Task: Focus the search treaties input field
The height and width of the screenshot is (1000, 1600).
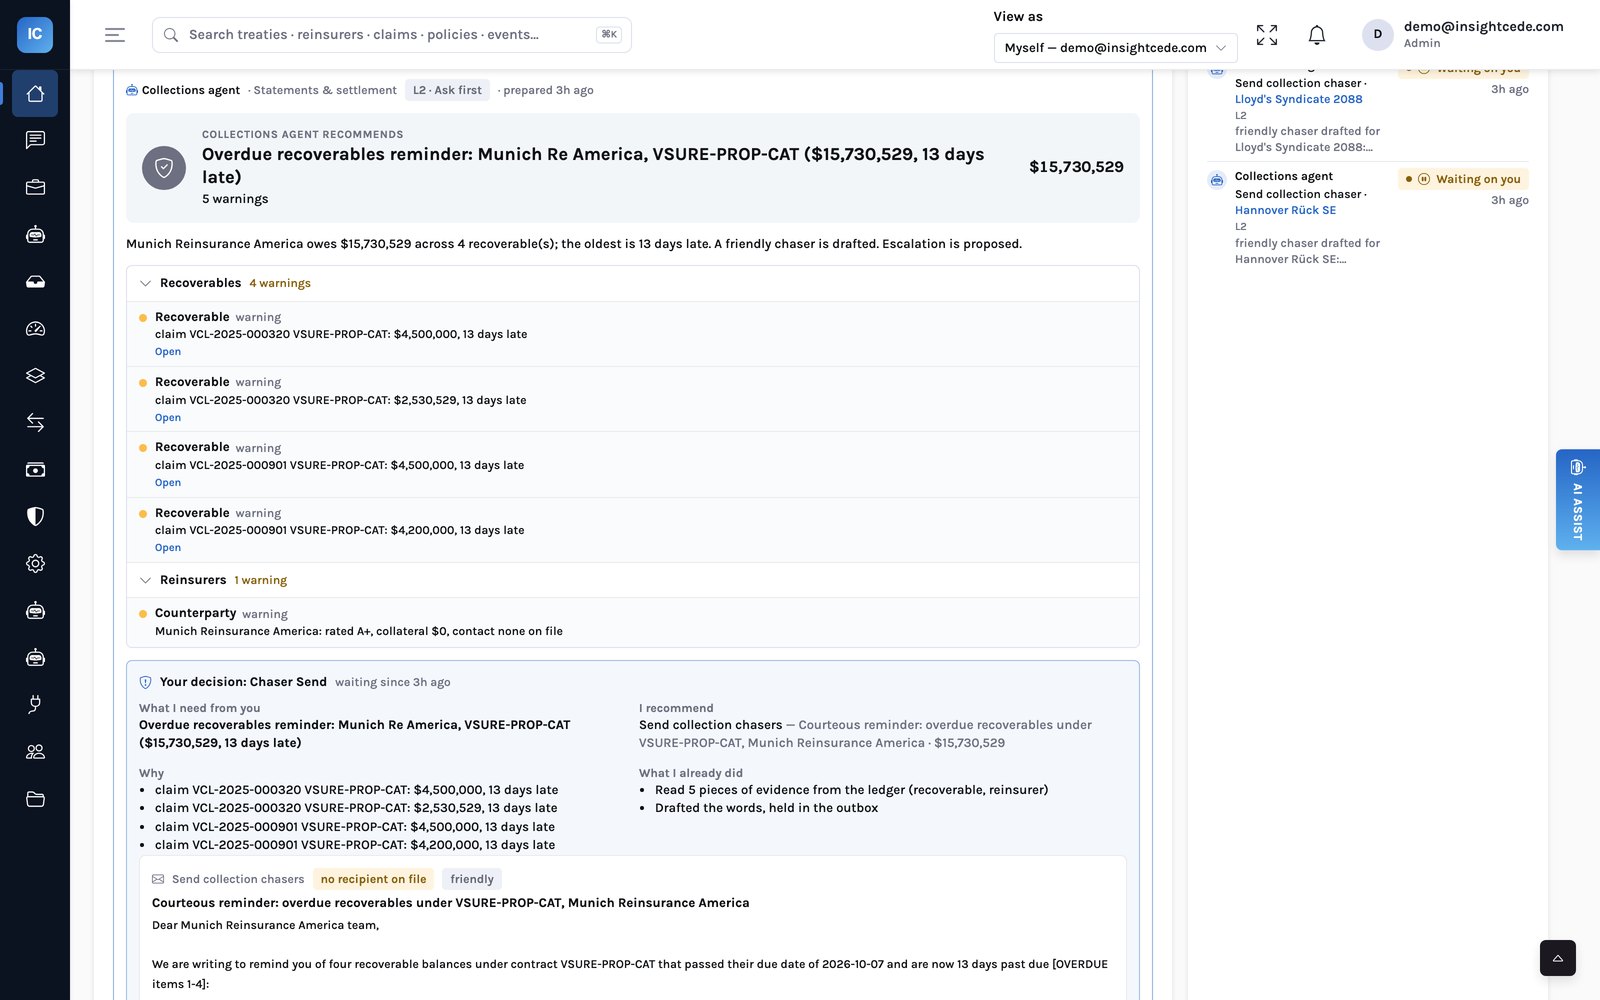Action: click(x=391, y=35)
